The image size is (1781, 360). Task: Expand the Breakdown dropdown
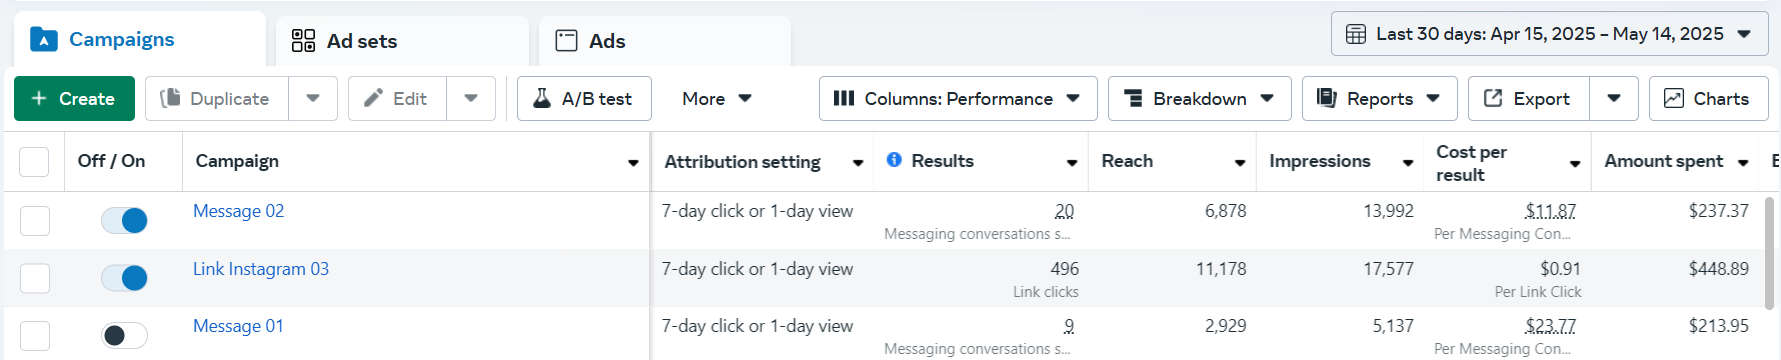click(1199, 99)
